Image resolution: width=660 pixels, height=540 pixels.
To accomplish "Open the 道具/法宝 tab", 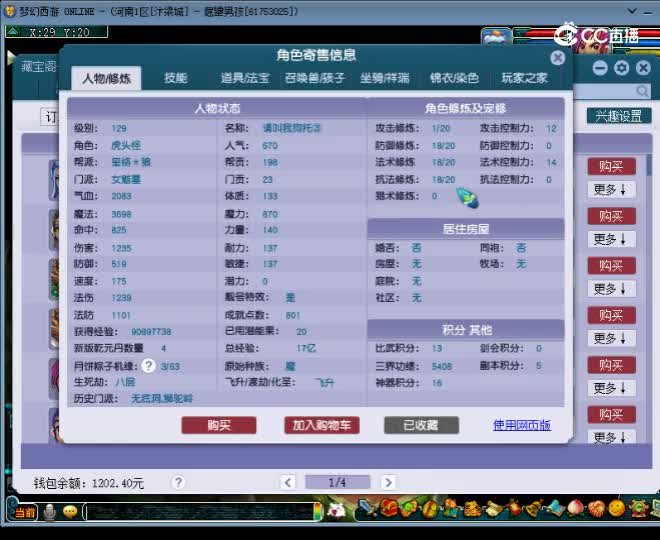I will point(245,78).
